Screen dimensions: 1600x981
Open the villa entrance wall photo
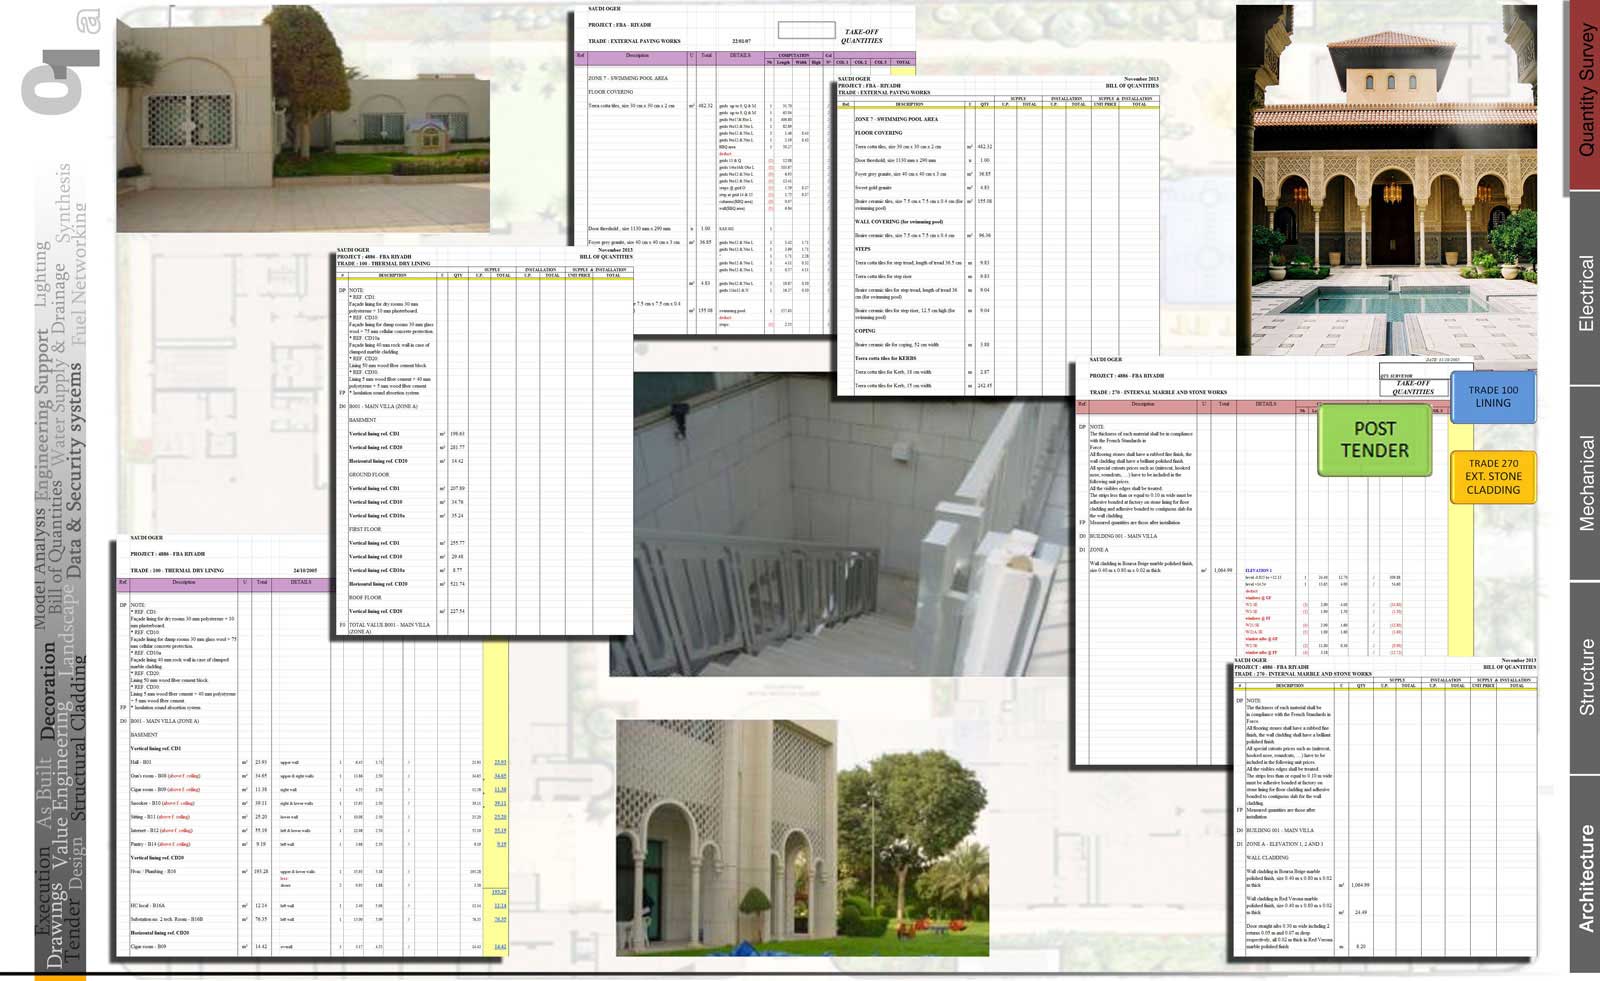[x=302, y=118]
